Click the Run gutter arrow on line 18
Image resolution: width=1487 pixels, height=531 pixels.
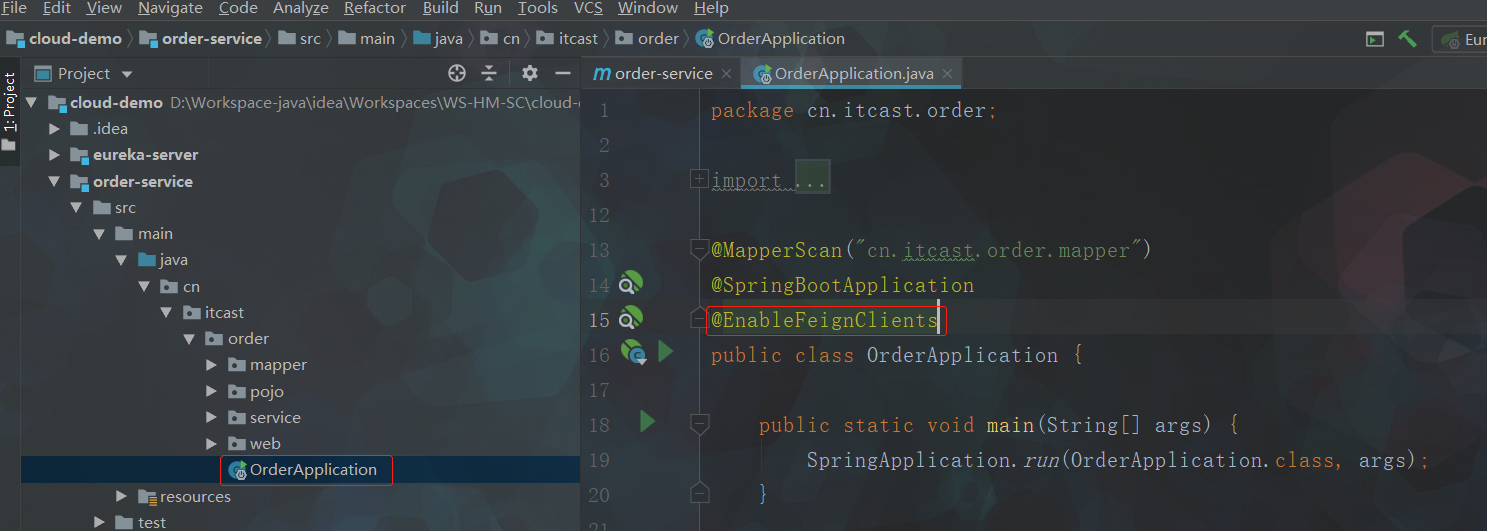click(647, 423)
